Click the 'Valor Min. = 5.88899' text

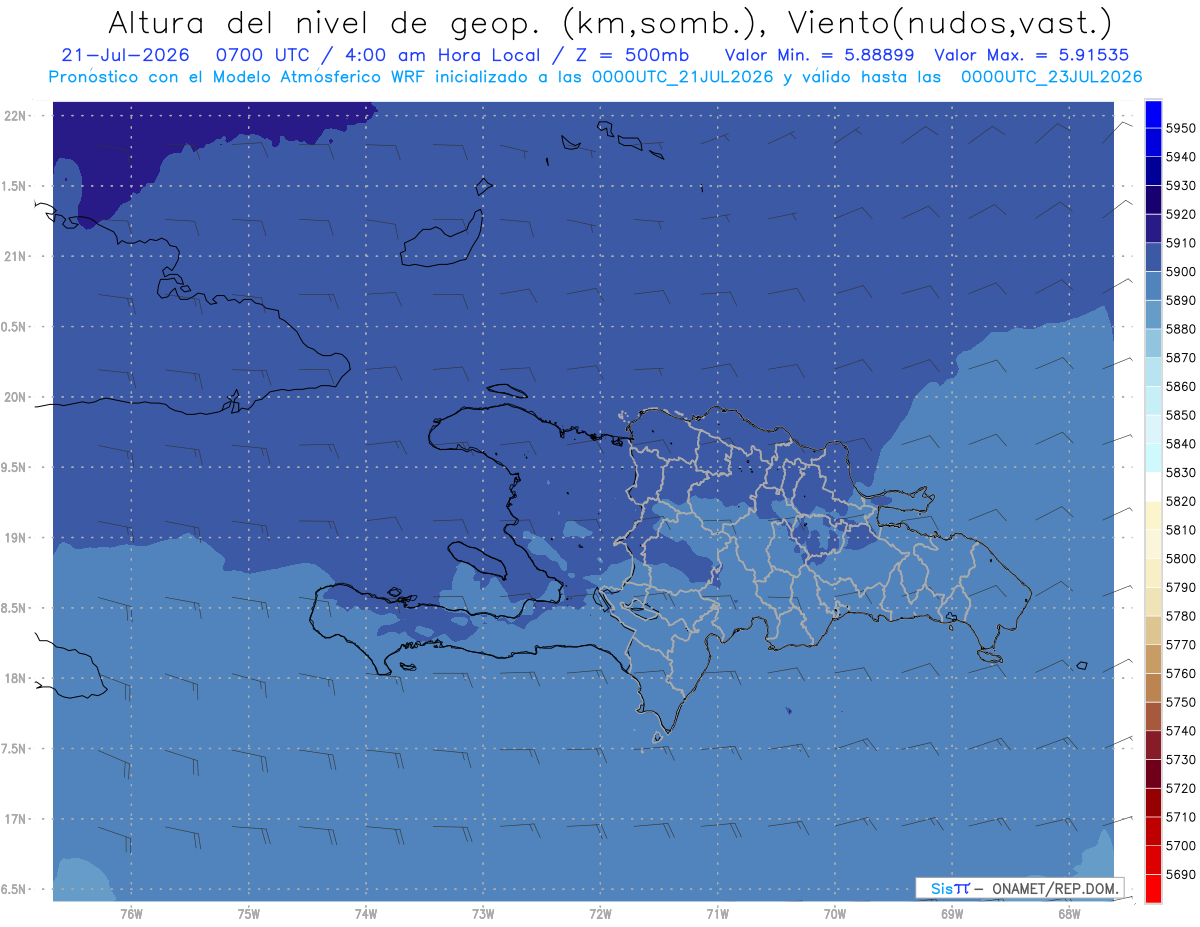tap(820, 55)
